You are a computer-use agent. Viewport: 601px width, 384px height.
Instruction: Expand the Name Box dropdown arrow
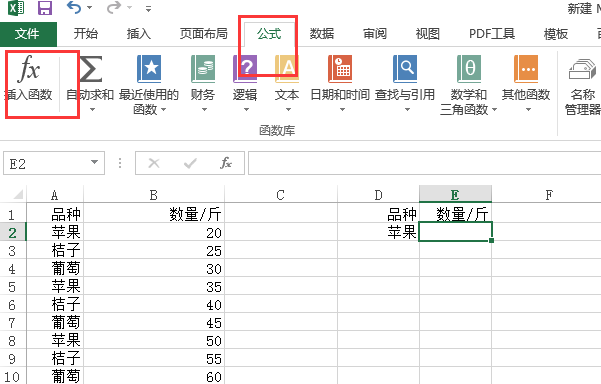tap(94, 162)
